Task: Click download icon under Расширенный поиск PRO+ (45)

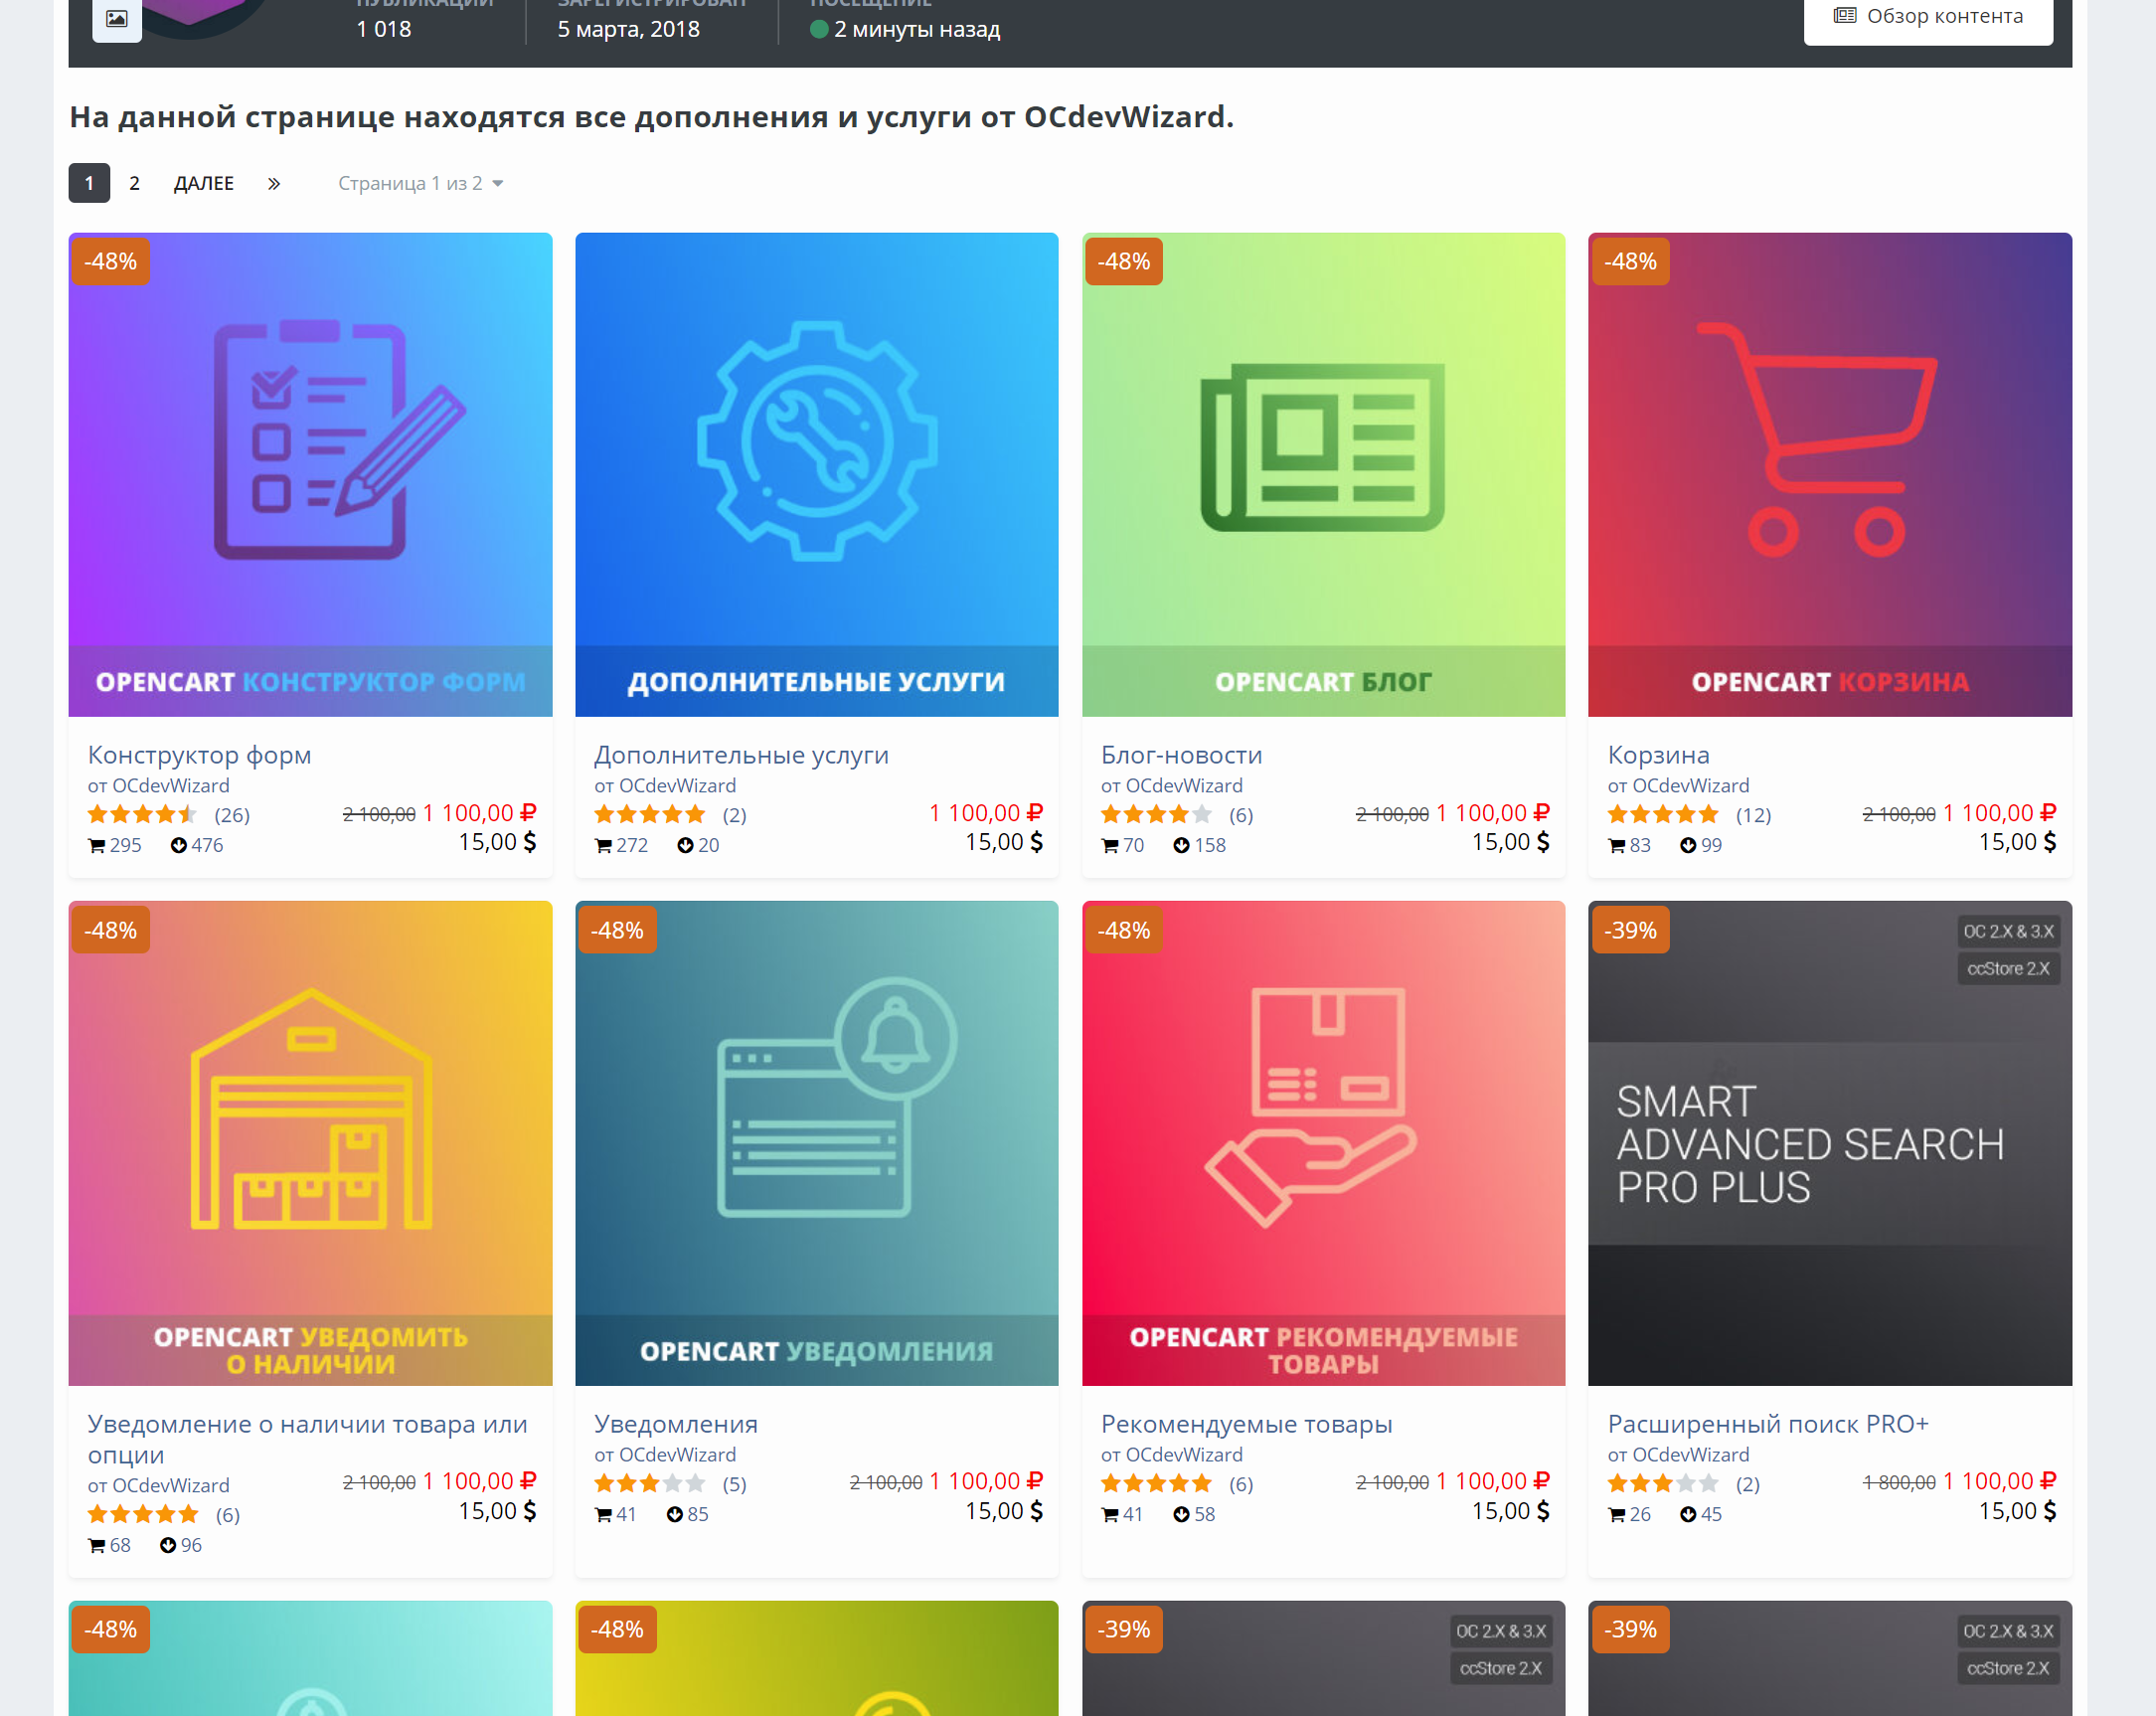Action: pyautogui.click(x=1688, y=1514)
